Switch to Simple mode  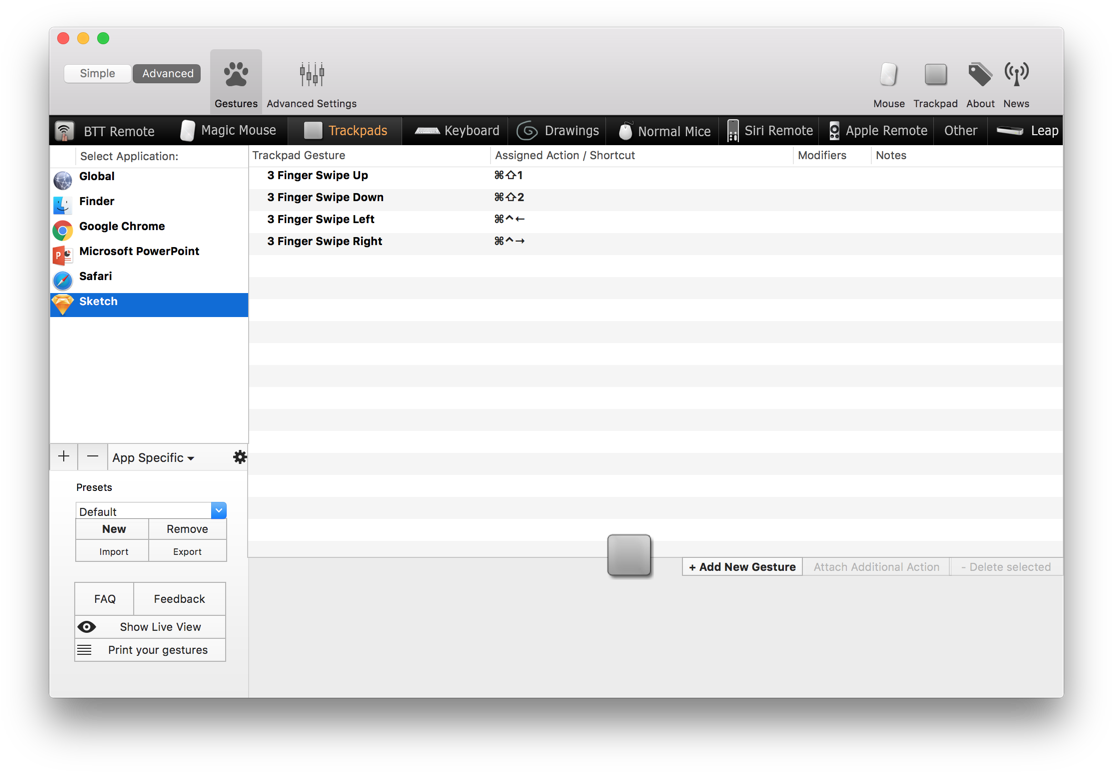[98, 73]
